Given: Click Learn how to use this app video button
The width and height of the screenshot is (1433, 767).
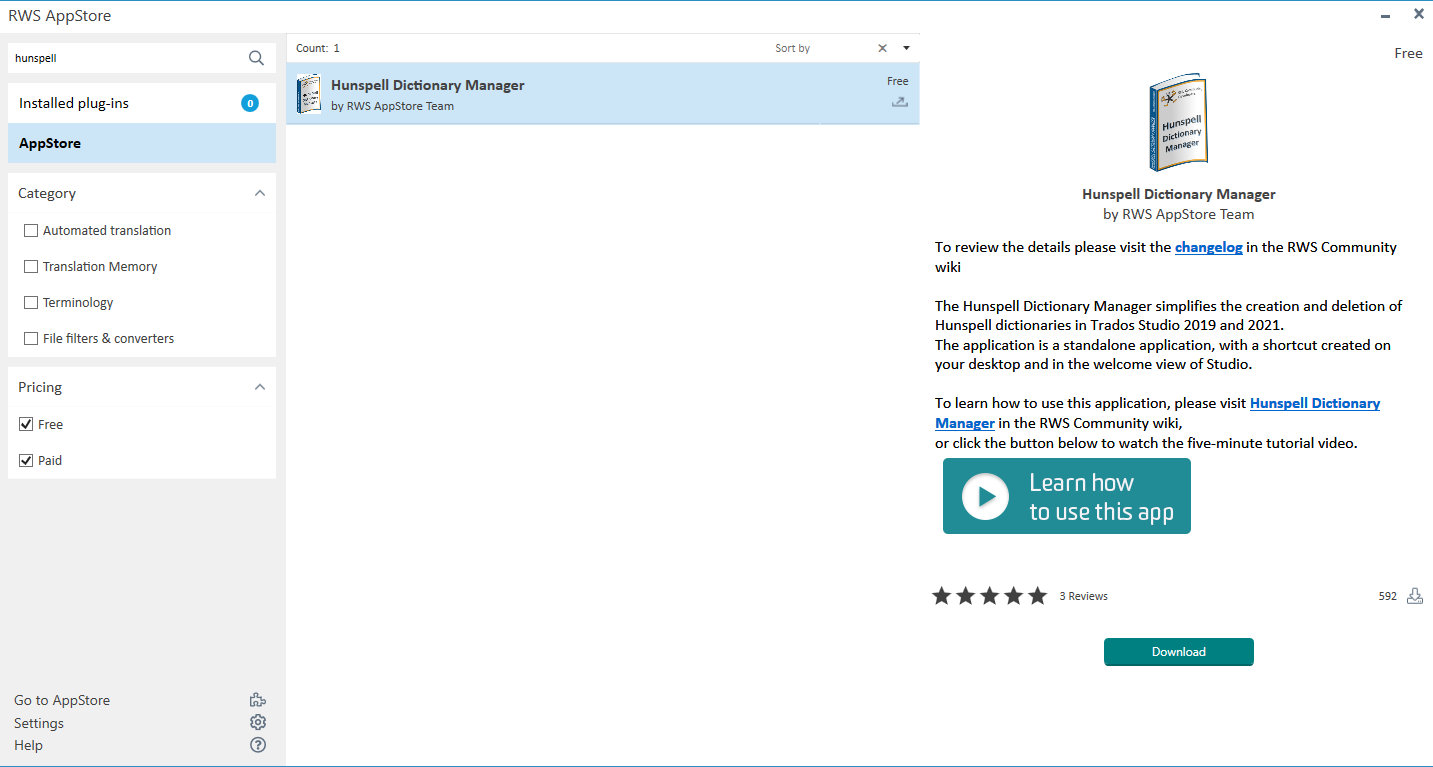Looking at the screenshot, I should pos(1066,496).
